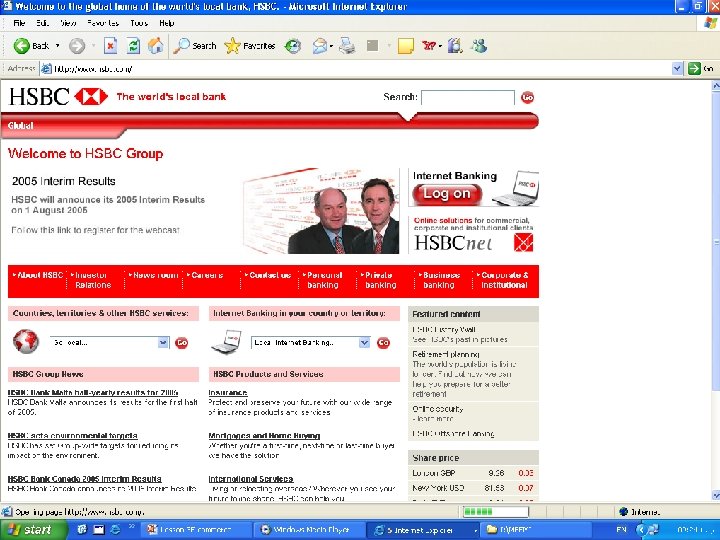720x540 pixels.
Task: Open the Mail button dropdown arrow
Action: (x=331, y=46)
